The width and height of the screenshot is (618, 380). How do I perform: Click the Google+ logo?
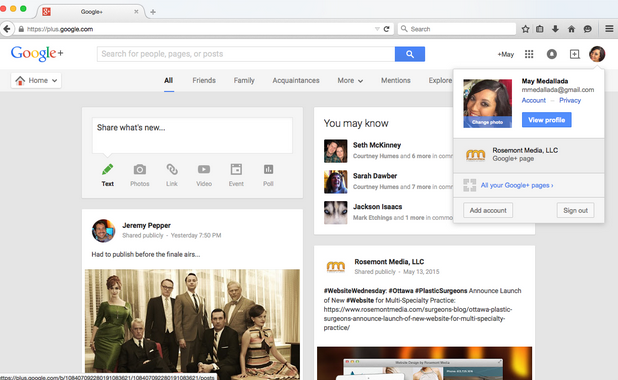pyautogui.click(x=37, y=54)
